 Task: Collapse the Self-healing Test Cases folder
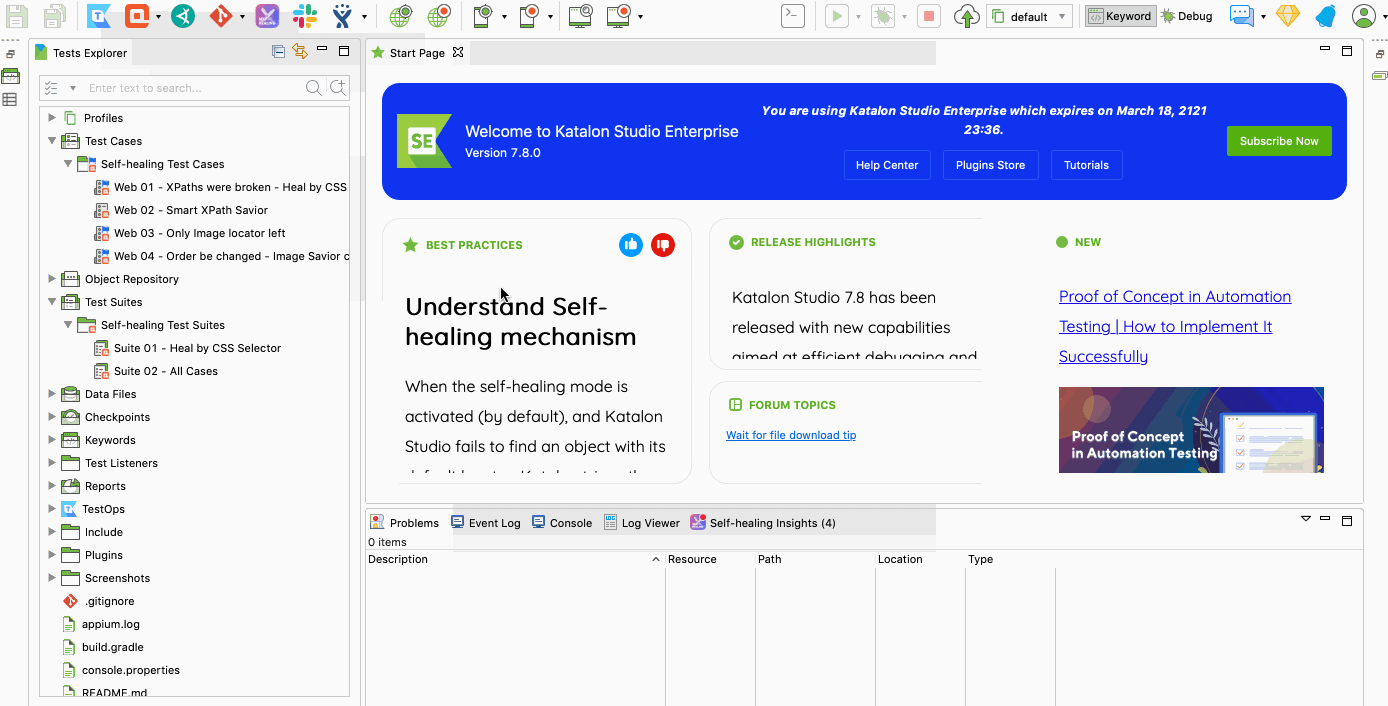(68, 163)
